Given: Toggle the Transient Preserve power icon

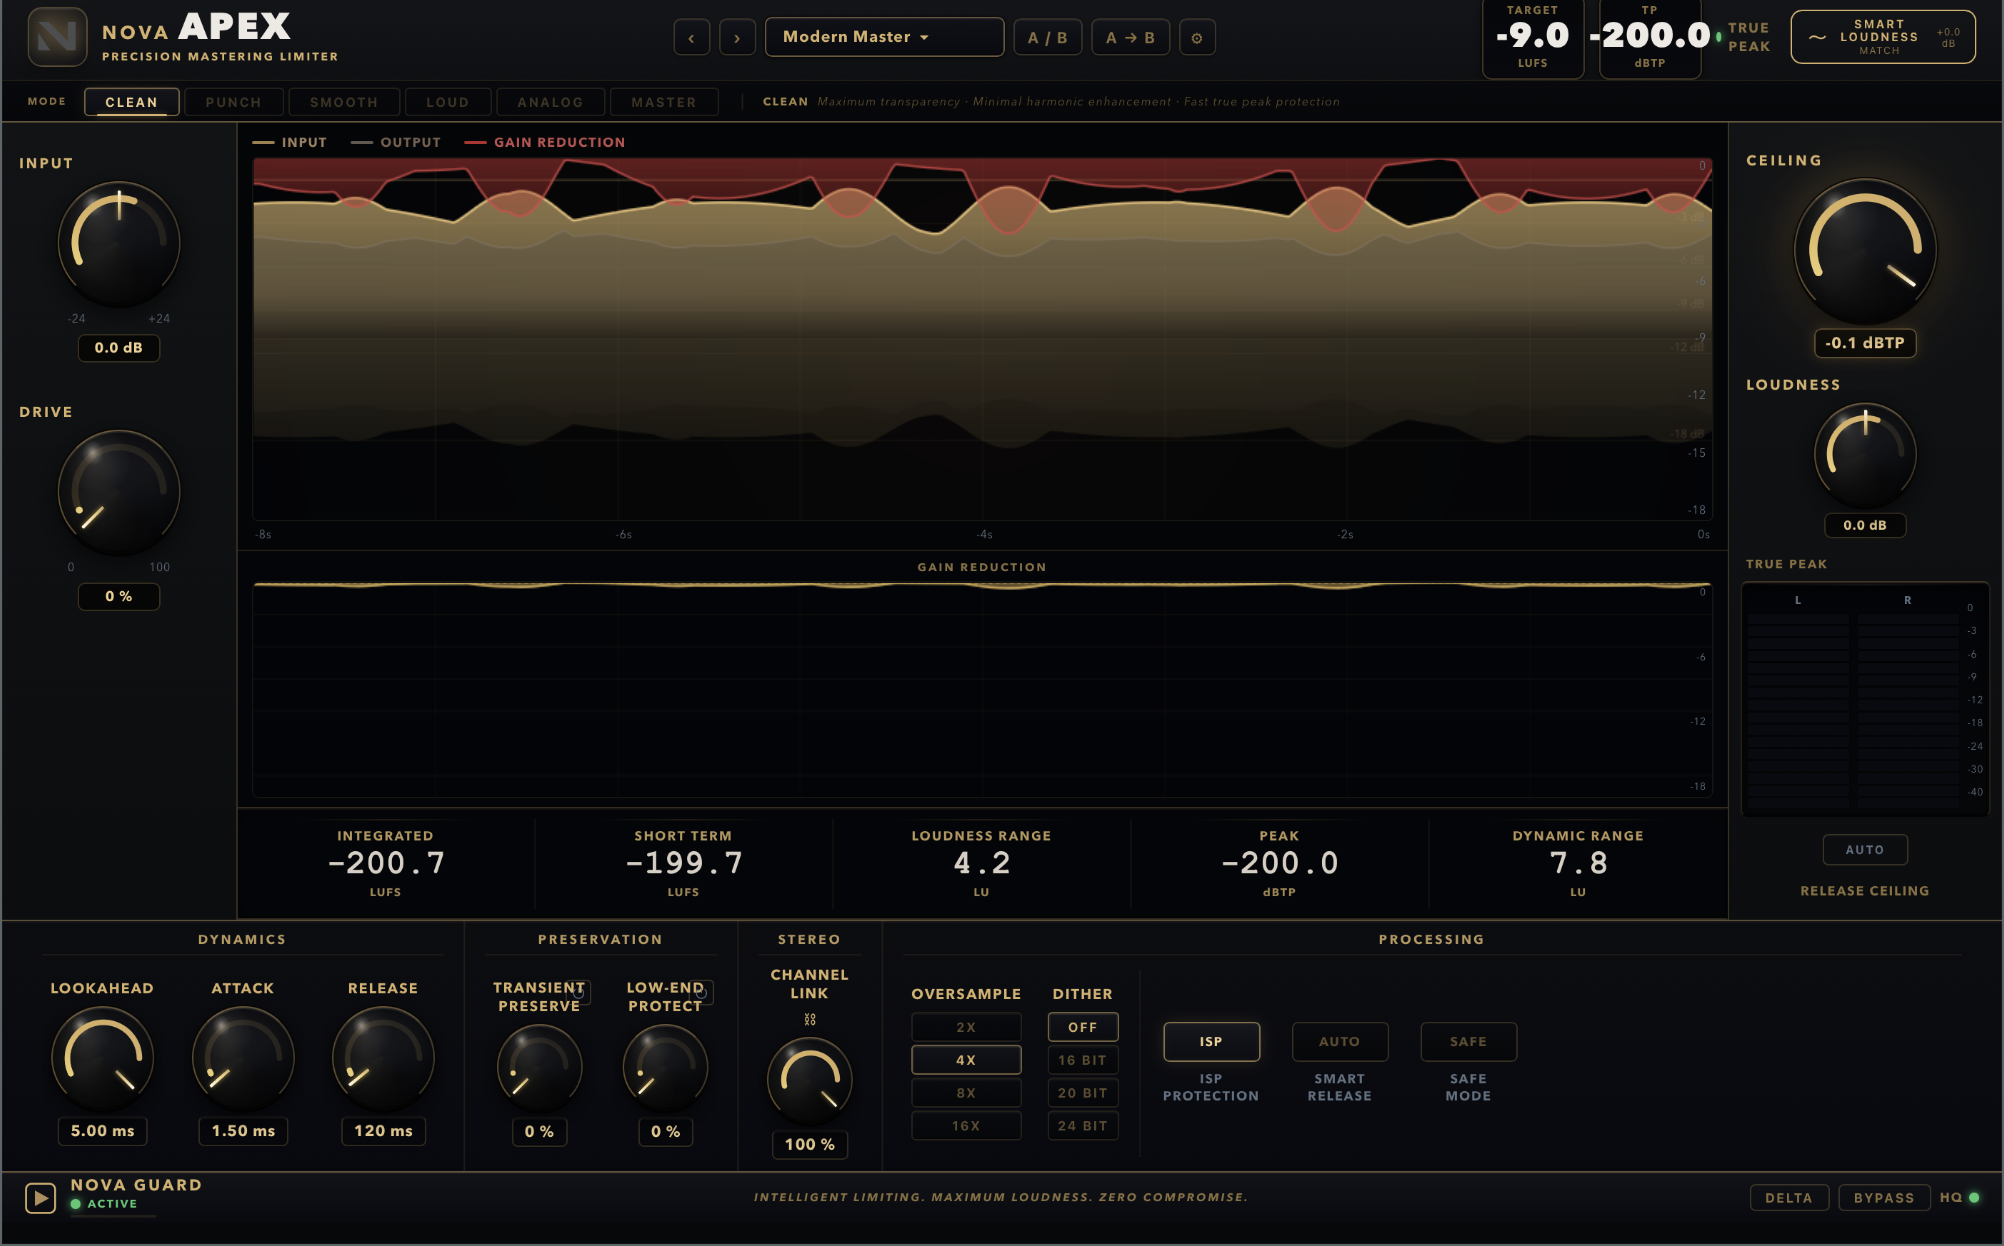Looking at the screenshot, I should [x=579, y=993].
